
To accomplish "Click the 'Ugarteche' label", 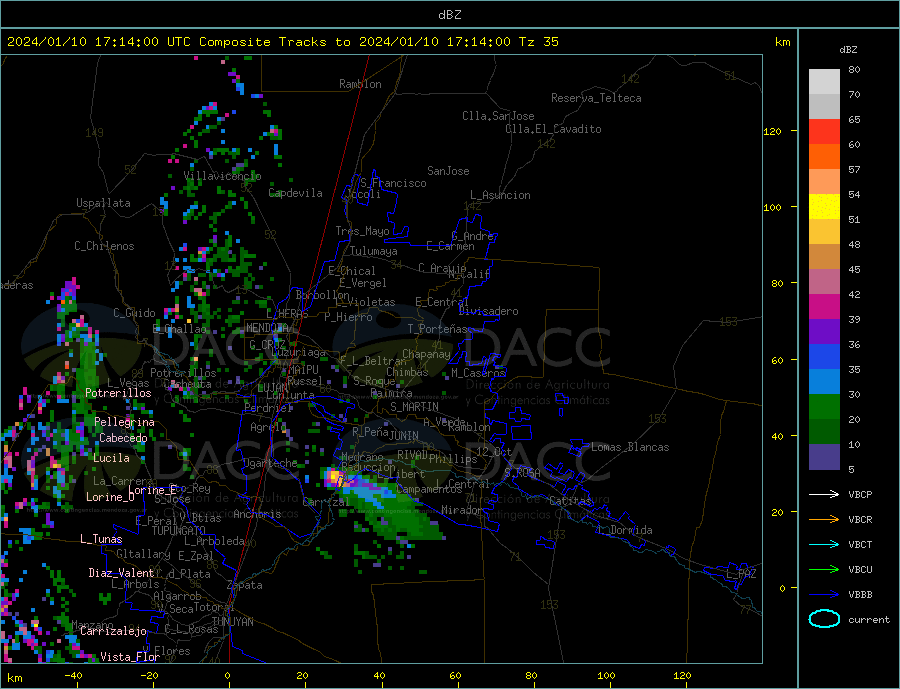I will pyautogui.click(x=270, y=463).
